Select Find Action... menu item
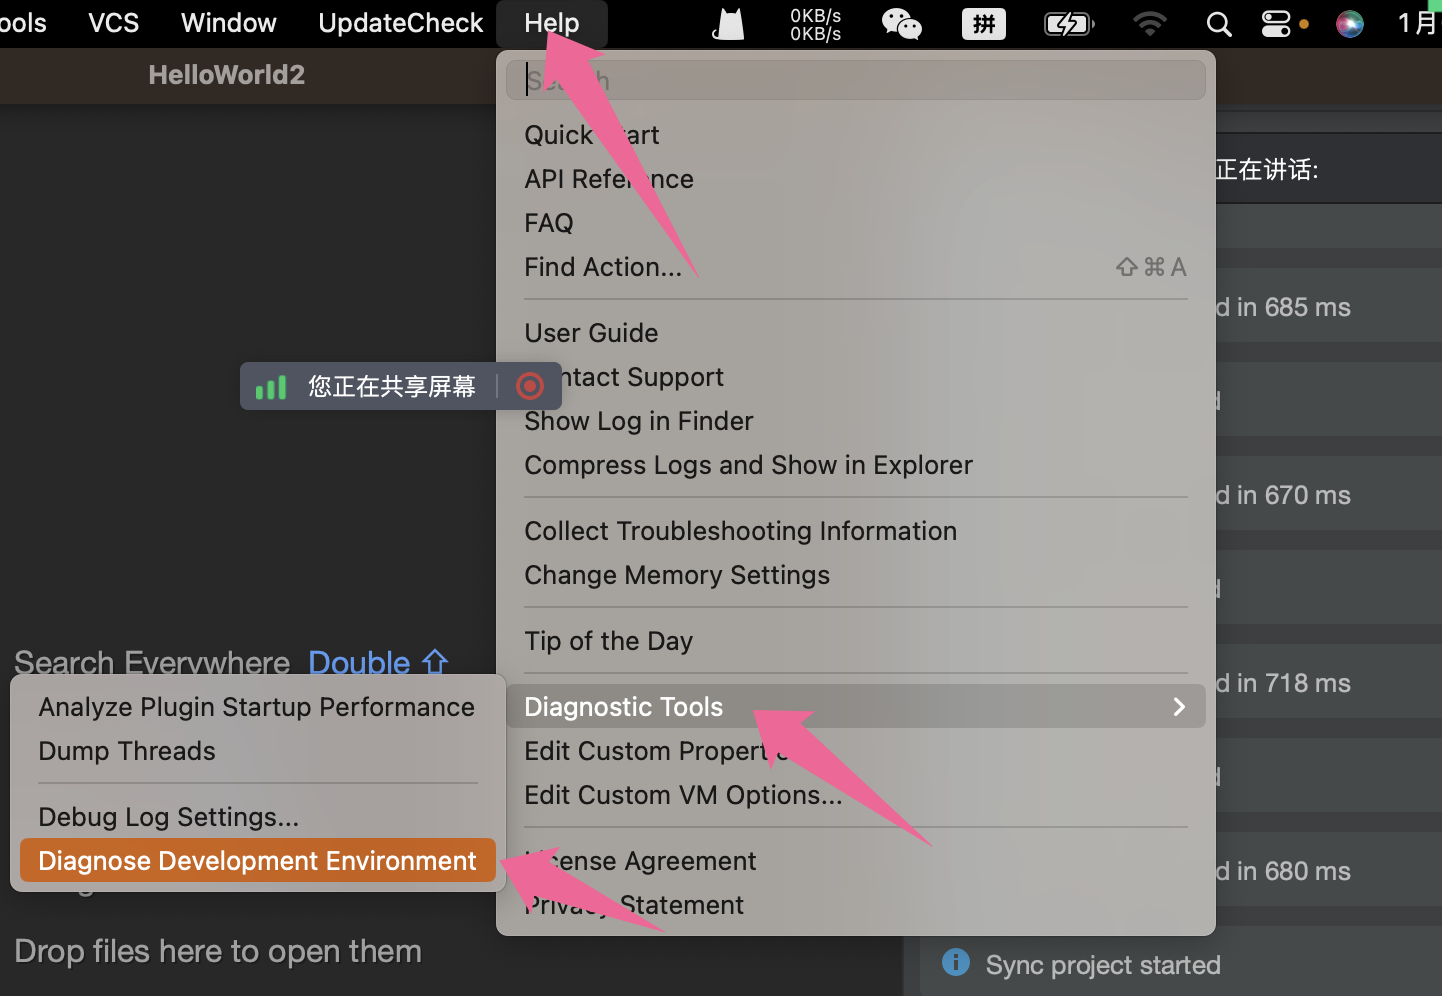Image resolution: width=1442 pixels, height=996 pixels. [x=855, y=267]
